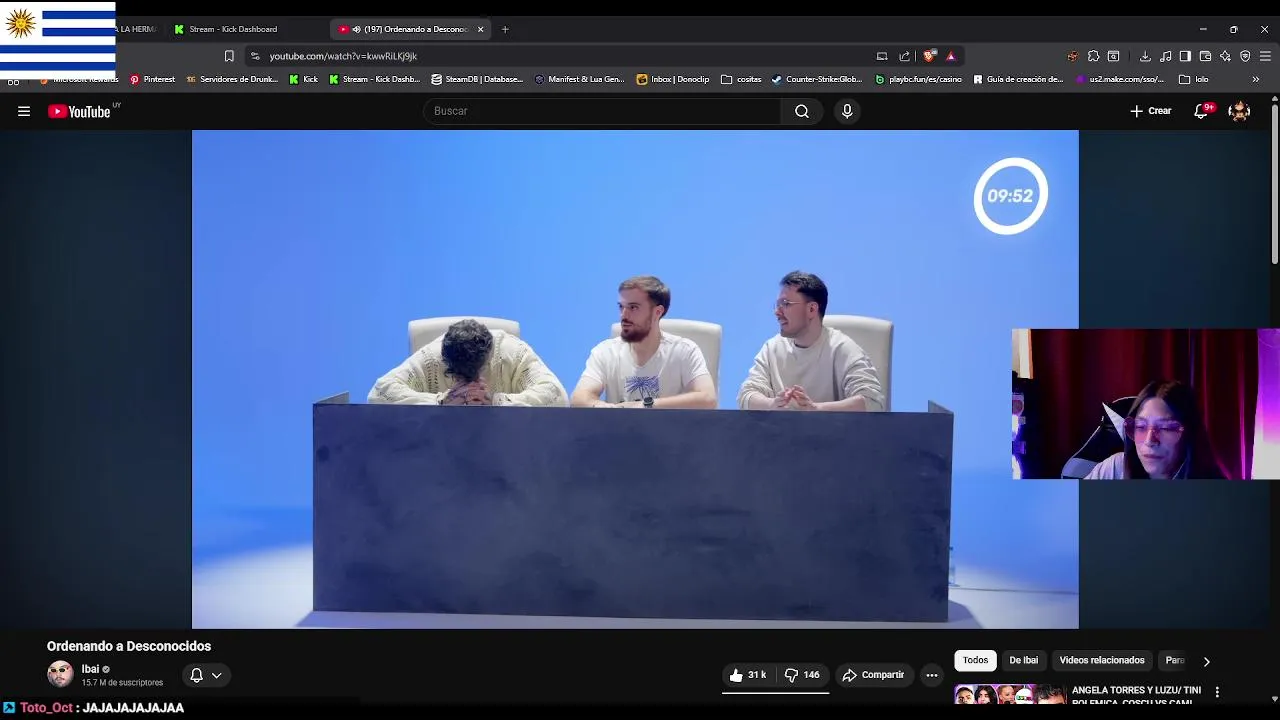
Task: Bookmark page with address bar bookmark icon
Action: pos(229,56)
